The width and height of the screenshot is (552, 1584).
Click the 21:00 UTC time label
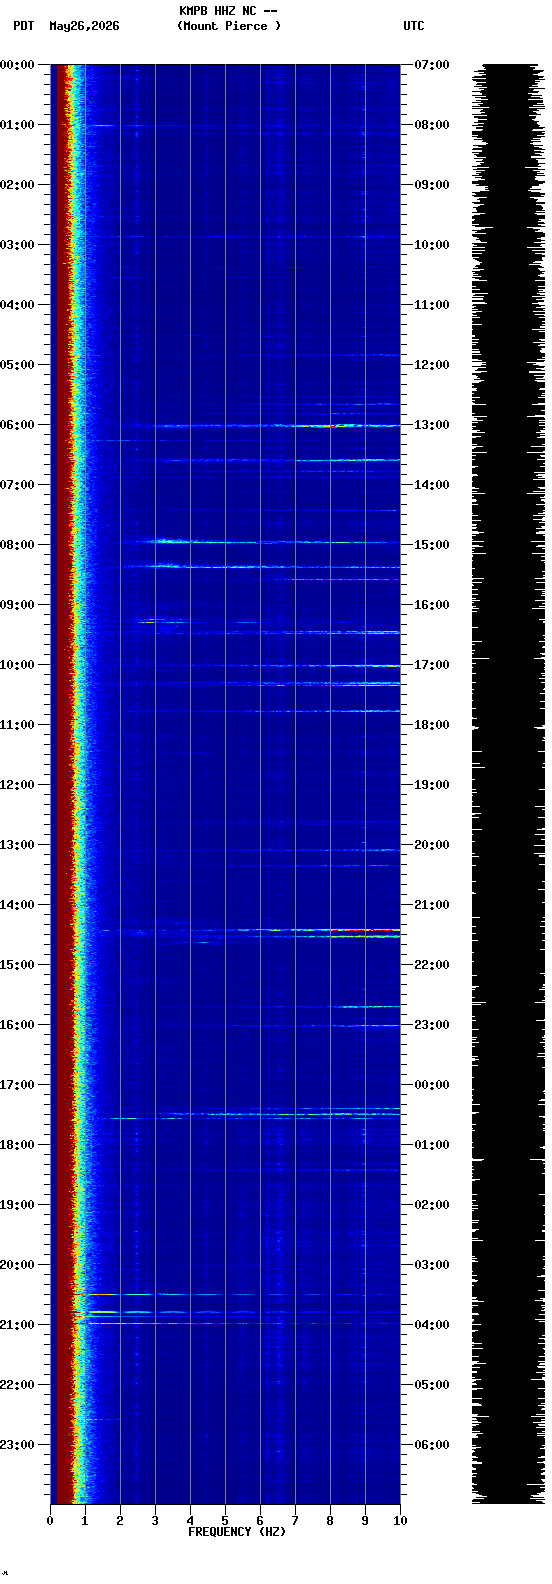(432, 904)
